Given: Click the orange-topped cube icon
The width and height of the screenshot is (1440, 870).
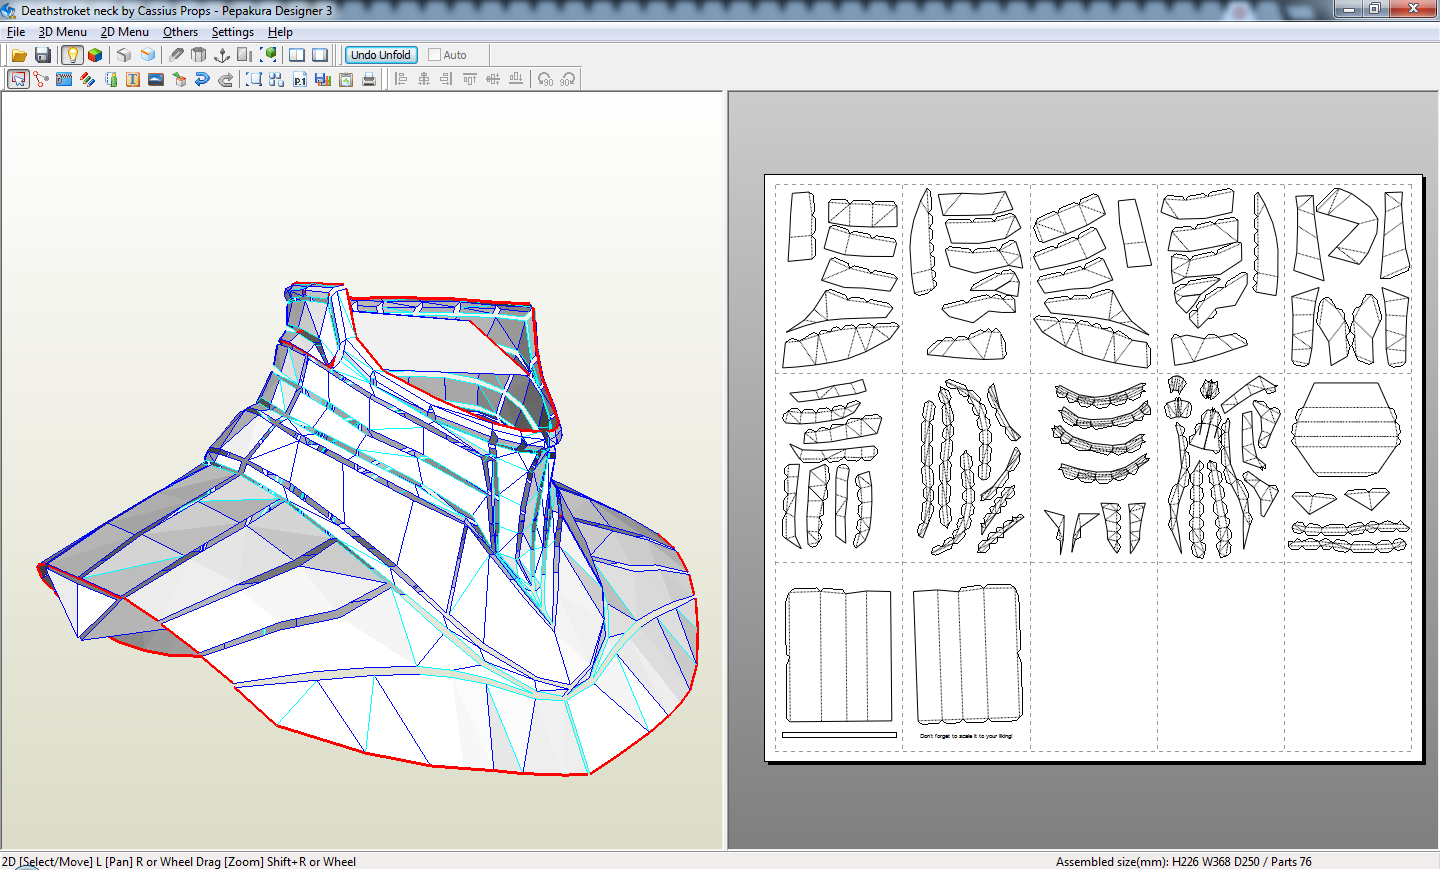Looking at the screenshot, I should pos(148,55).
